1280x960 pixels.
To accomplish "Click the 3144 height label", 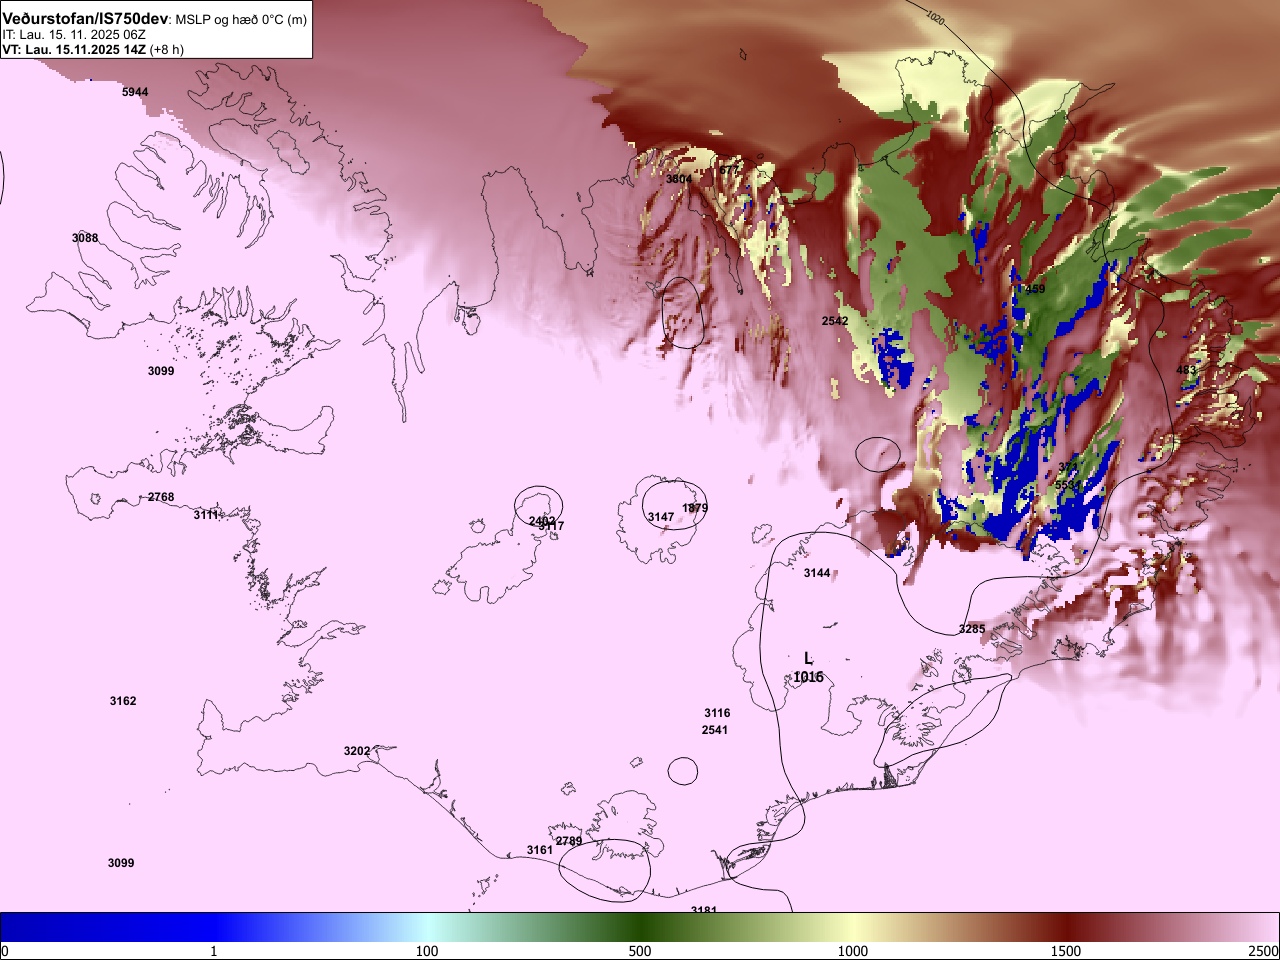I will [817, 573].
